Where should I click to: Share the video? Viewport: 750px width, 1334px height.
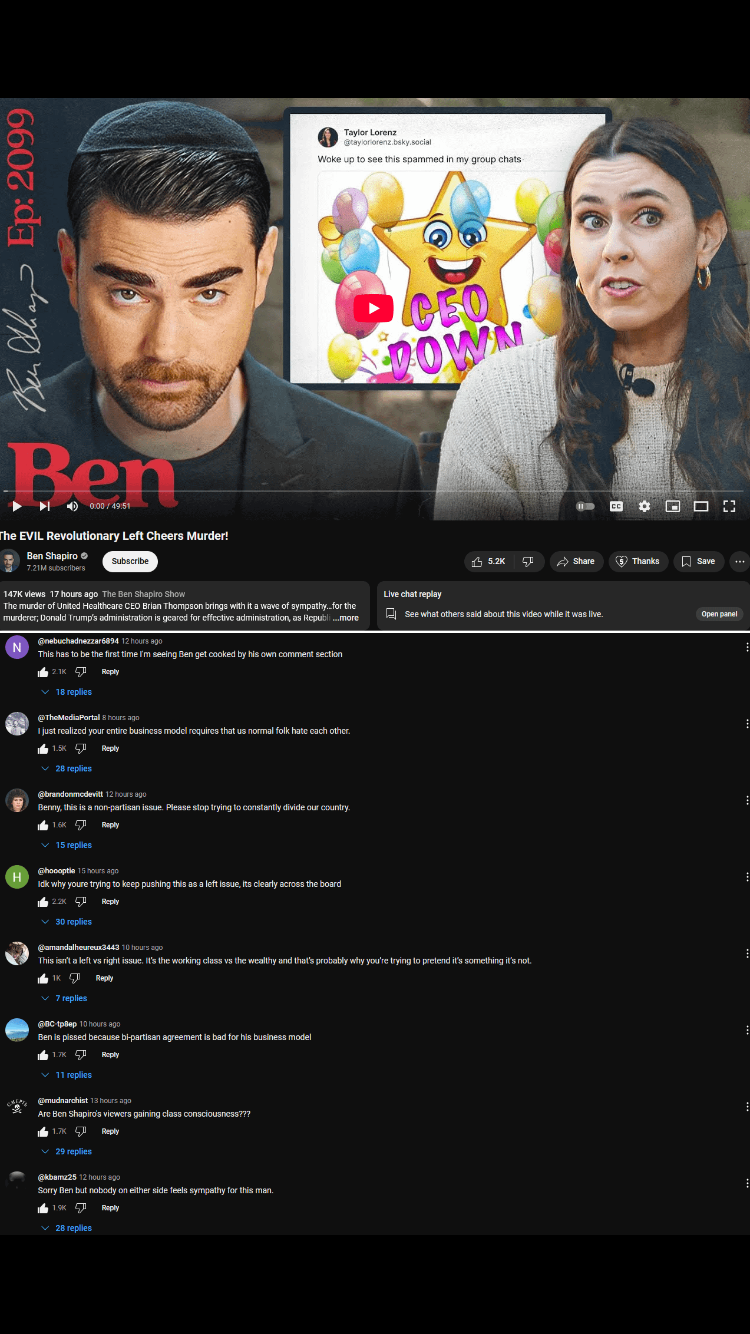pos(576,561)
